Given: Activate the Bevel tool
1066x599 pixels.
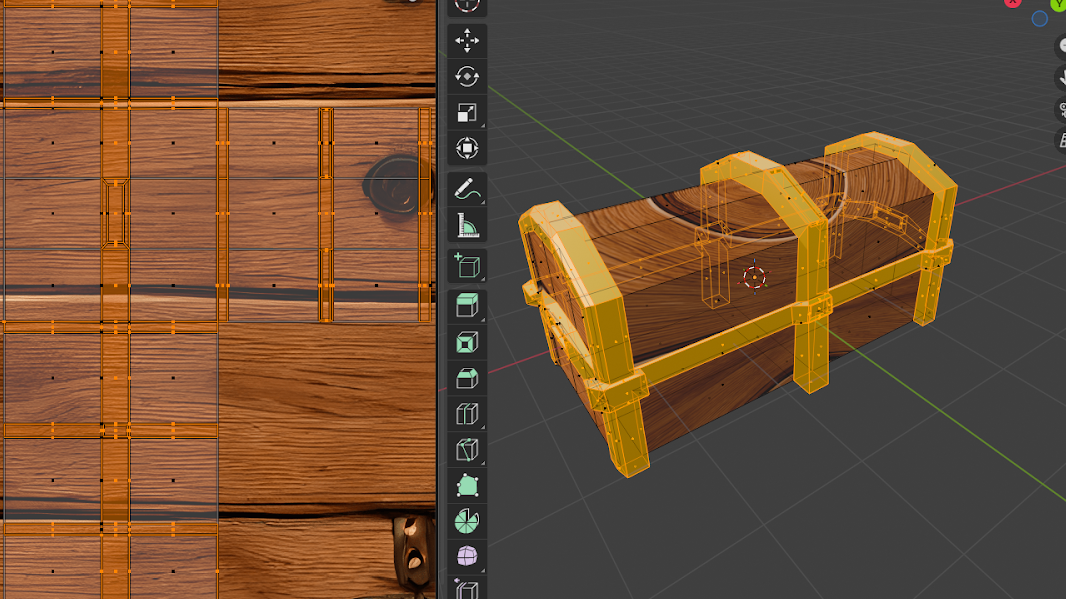Looking at the screenshot, I should click(466, 378).
